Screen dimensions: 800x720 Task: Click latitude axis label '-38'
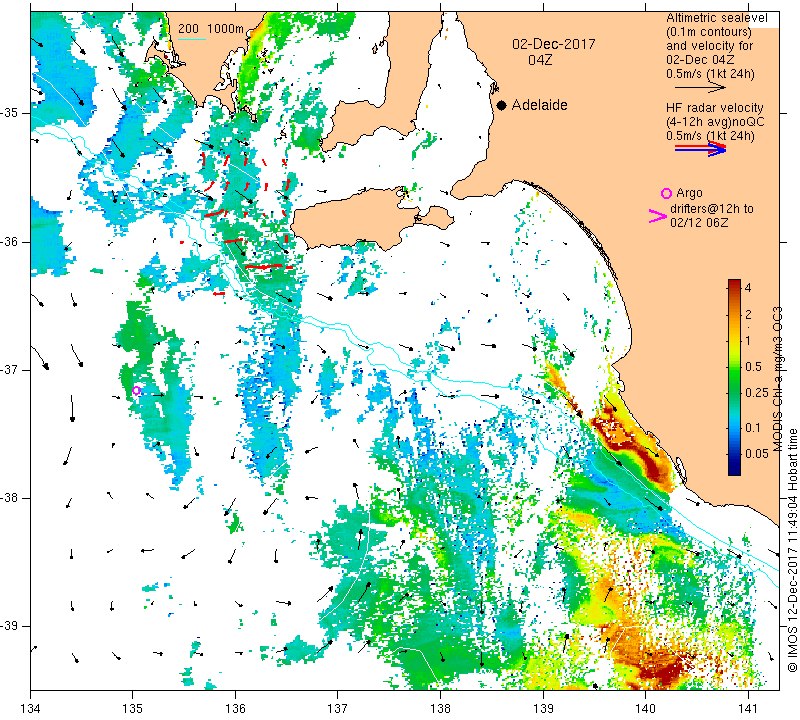tap(10, 498)
